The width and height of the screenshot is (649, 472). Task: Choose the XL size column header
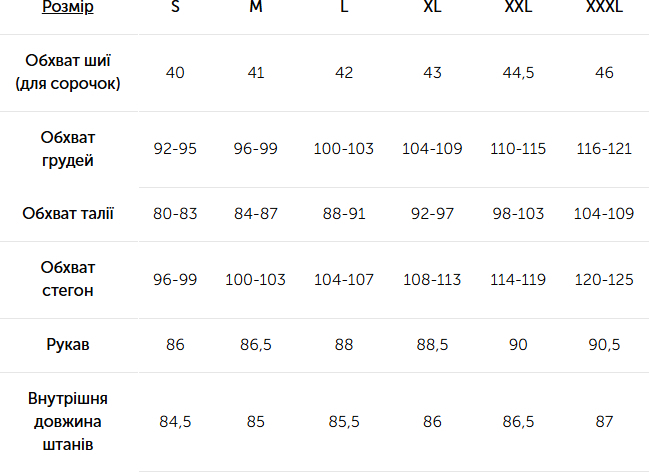(x=432, y=8)
